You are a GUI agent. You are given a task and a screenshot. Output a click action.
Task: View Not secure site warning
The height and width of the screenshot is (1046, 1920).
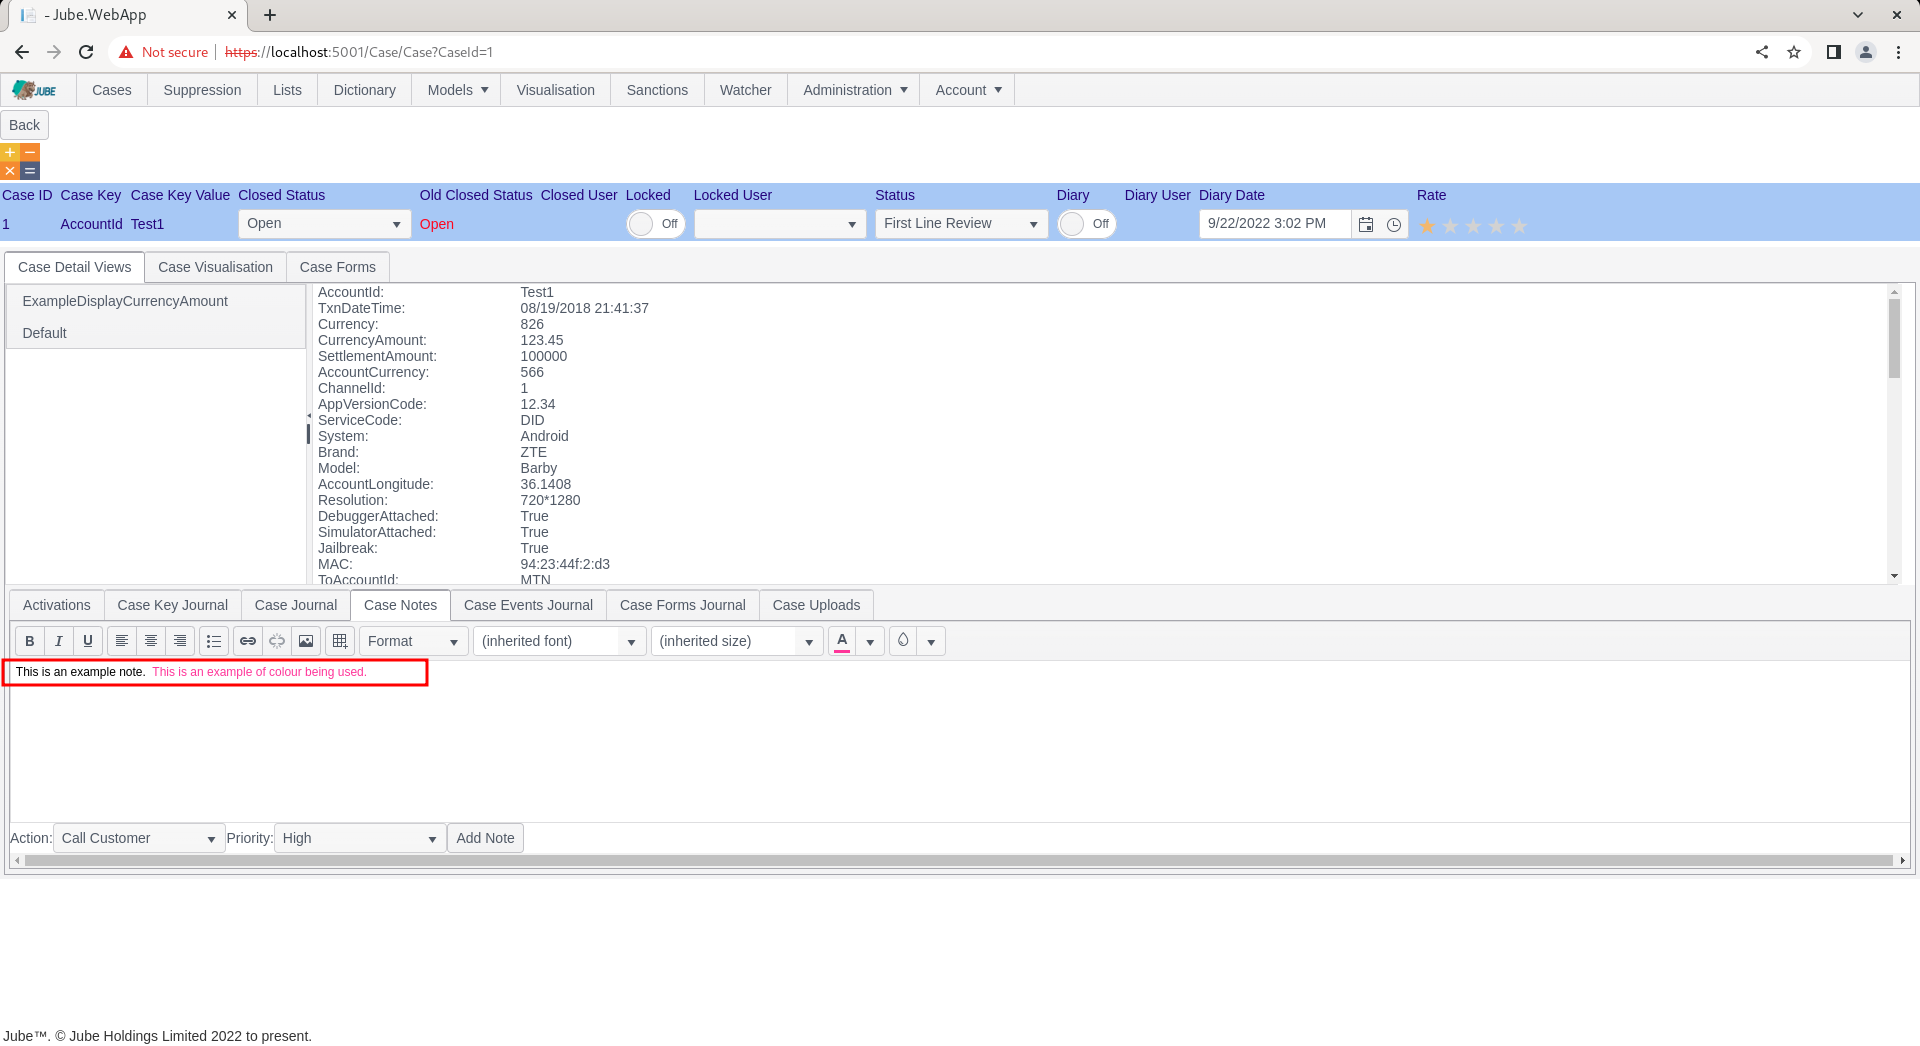pos(164,52)
